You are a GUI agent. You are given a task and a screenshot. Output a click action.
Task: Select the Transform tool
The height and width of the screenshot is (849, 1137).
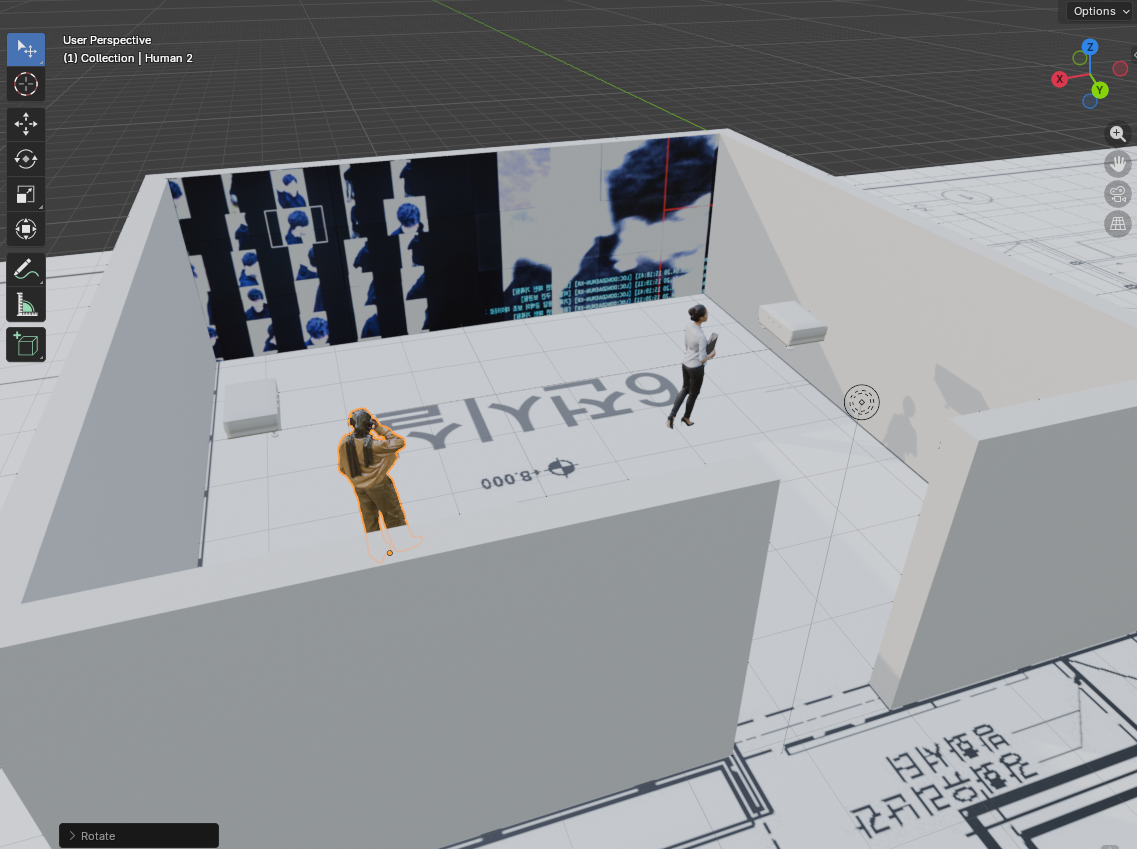26,229
